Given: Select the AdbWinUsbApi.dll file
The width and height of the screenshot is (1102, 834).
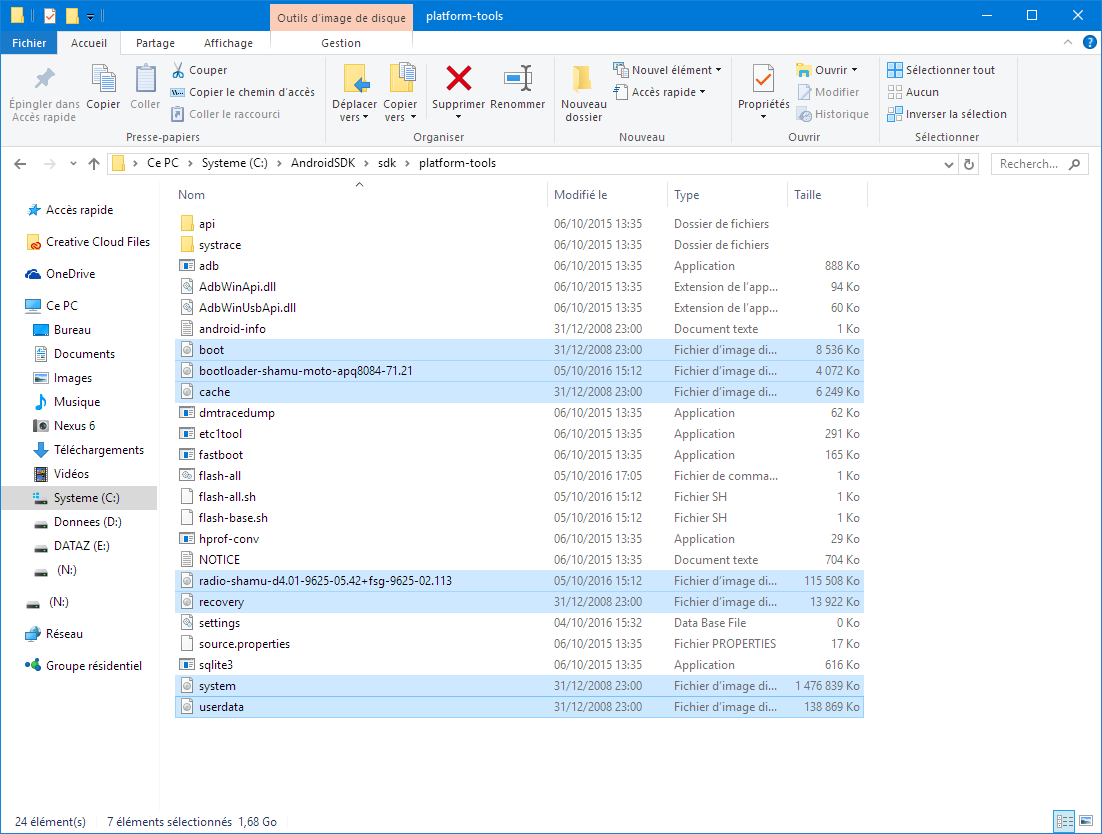Looking at the screenshot, I should (519, 308).
